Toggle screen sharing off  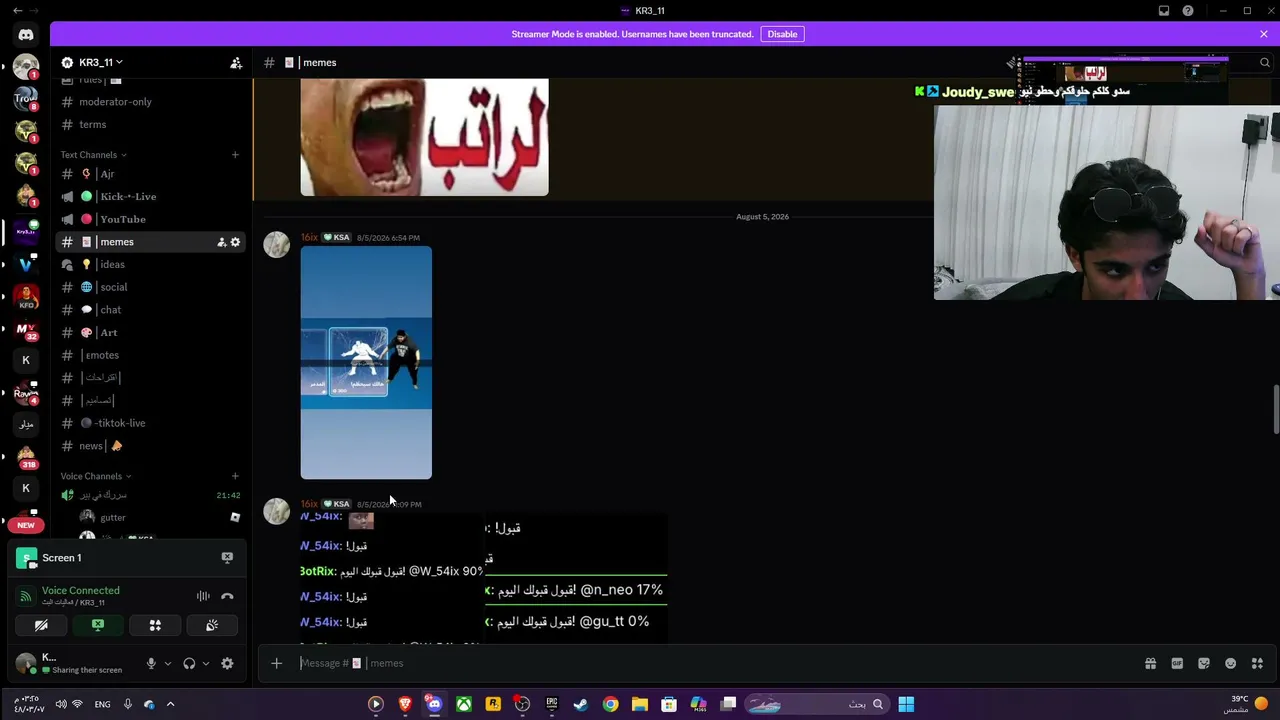point(98,625)
